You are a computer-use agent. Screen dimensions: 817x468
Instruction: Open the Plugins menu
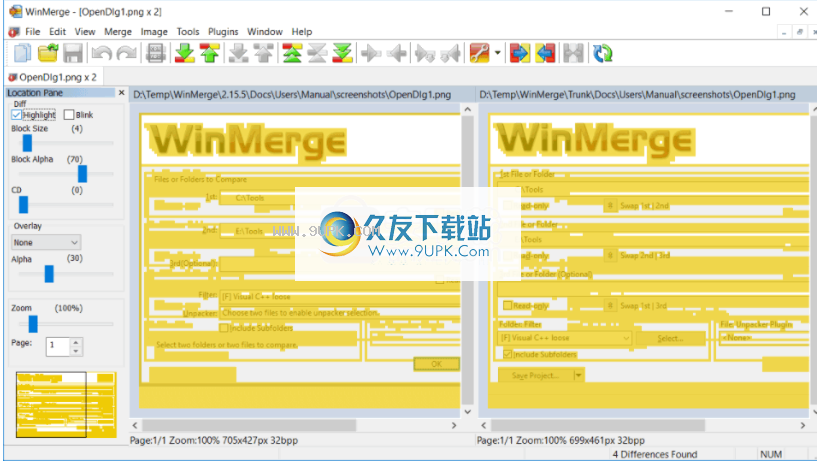click(x=223, y=32)
